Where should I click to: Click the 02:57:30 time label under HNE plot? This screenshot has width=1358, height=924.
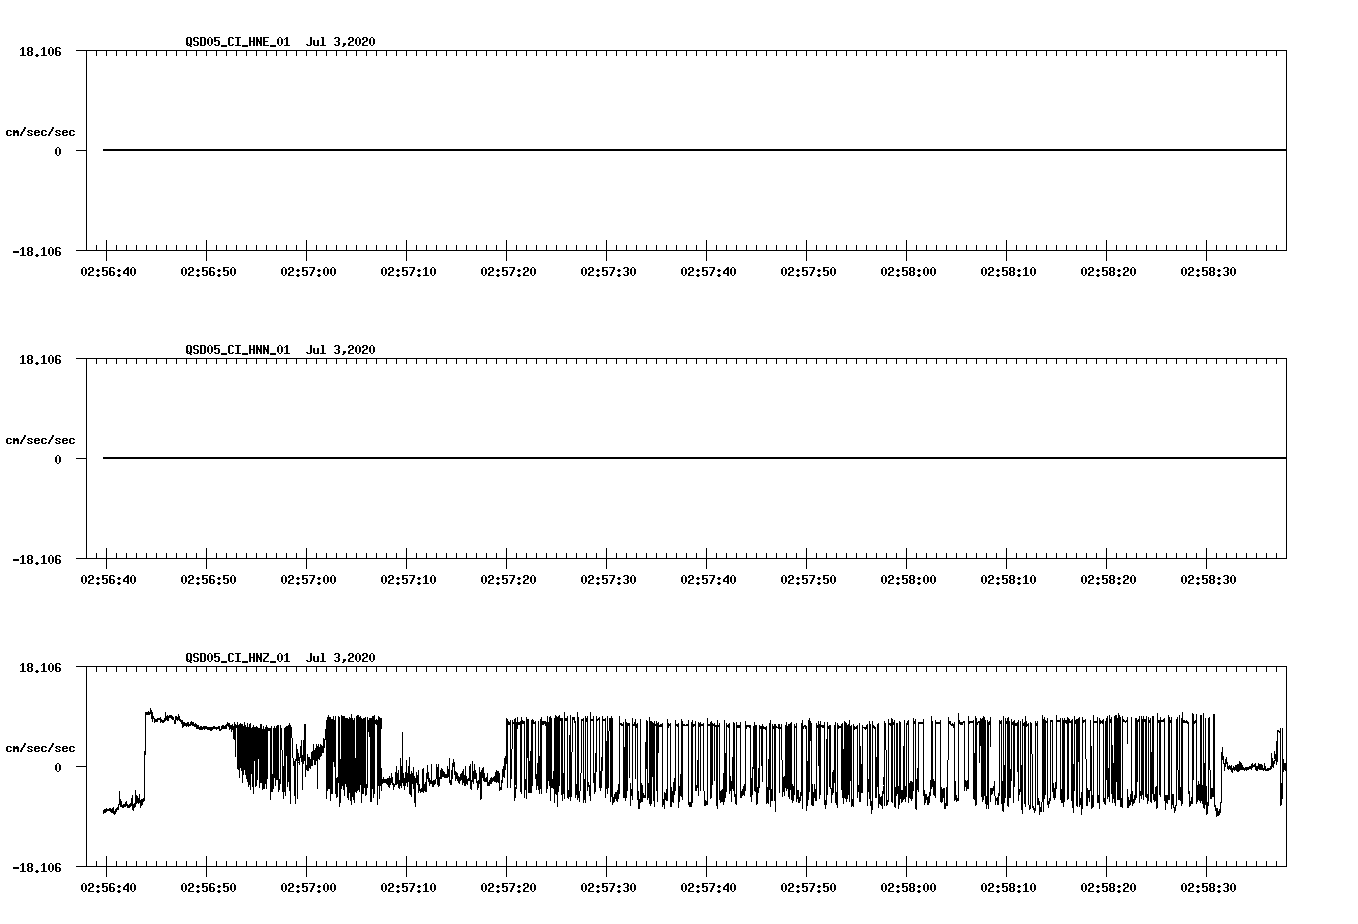click(608, 272)
